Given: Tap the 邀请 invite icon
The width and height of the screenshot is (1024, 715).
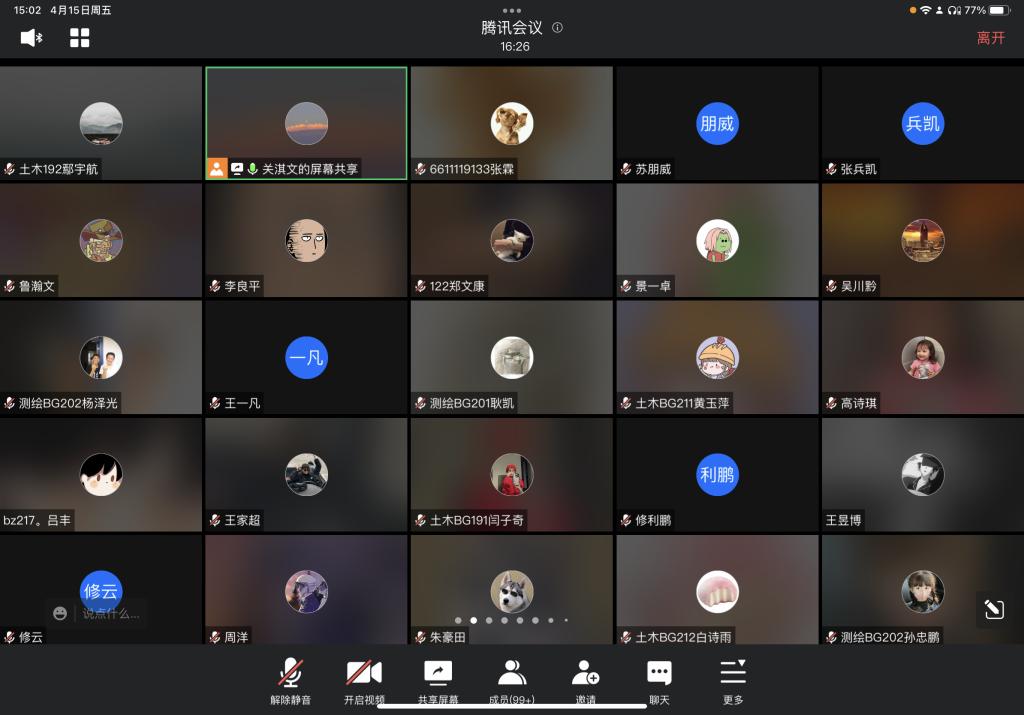Looking at the screenshot, I should pyautogui.click(x=585, y=681).
